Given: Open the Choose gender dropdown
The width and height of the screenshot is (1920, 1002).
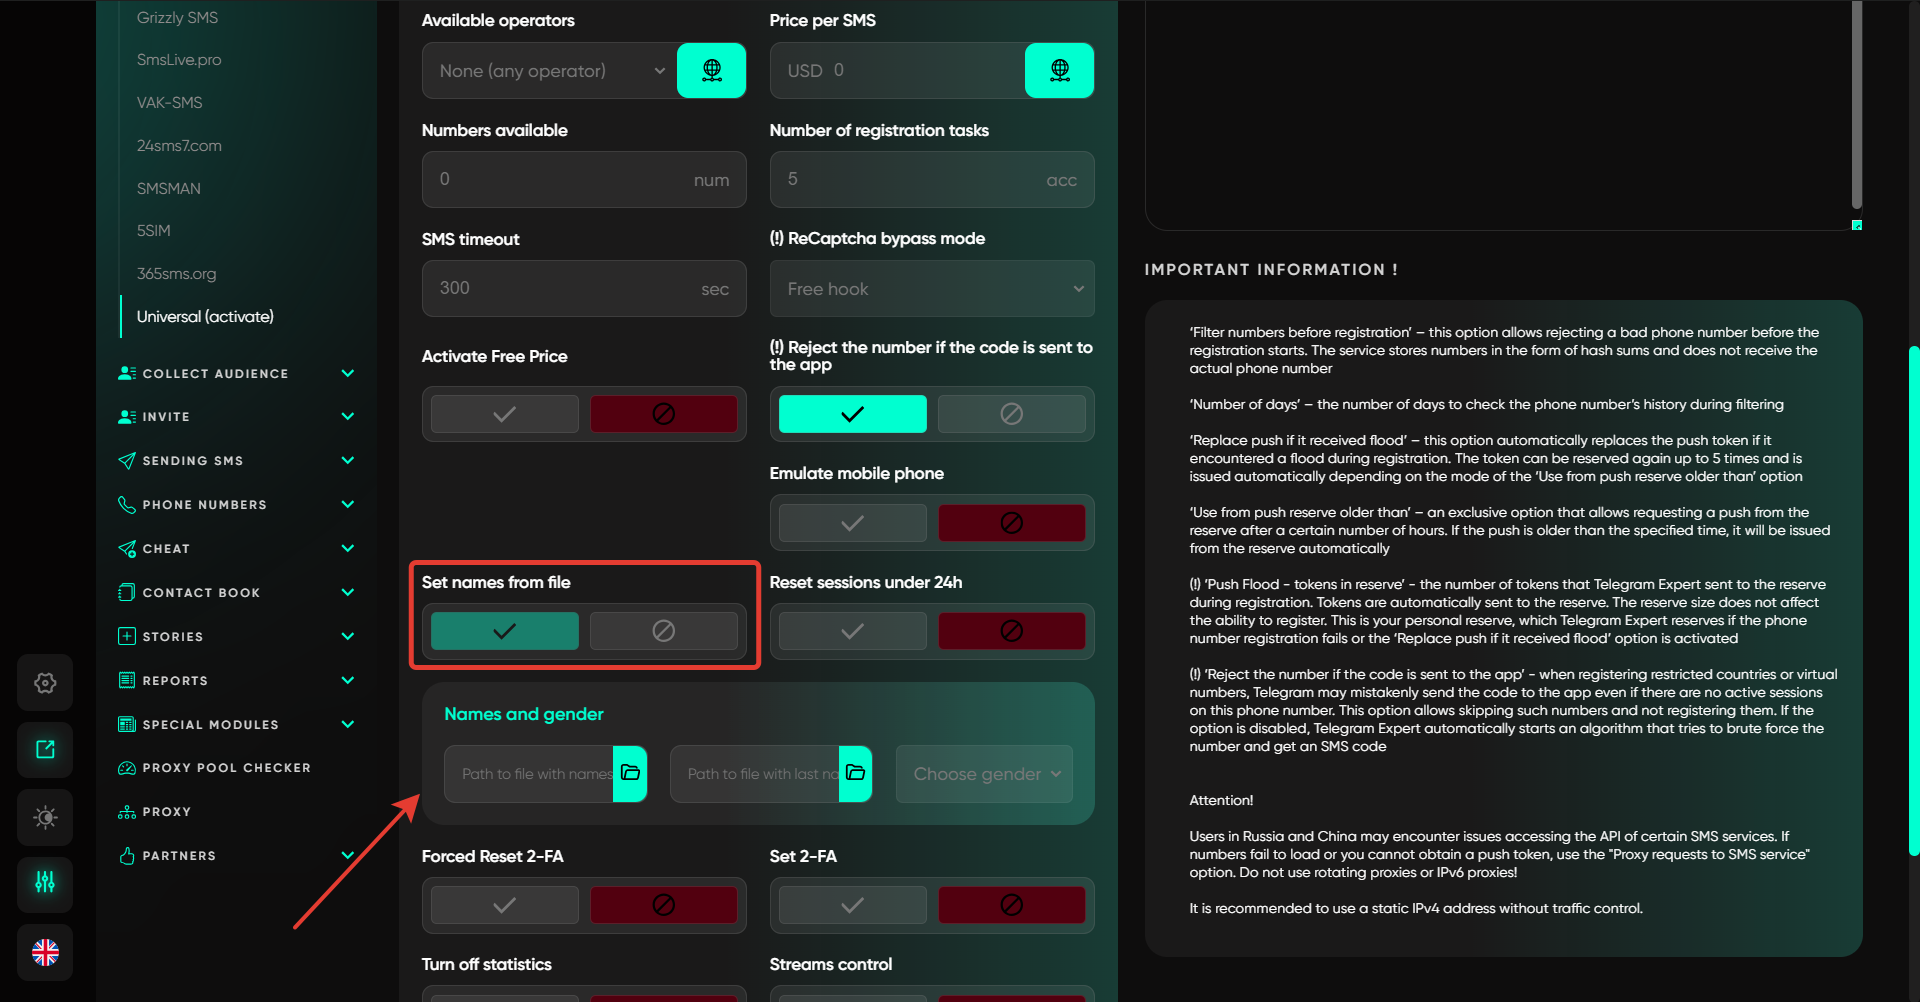Looking at the screenshot, I should coord(984,774).
